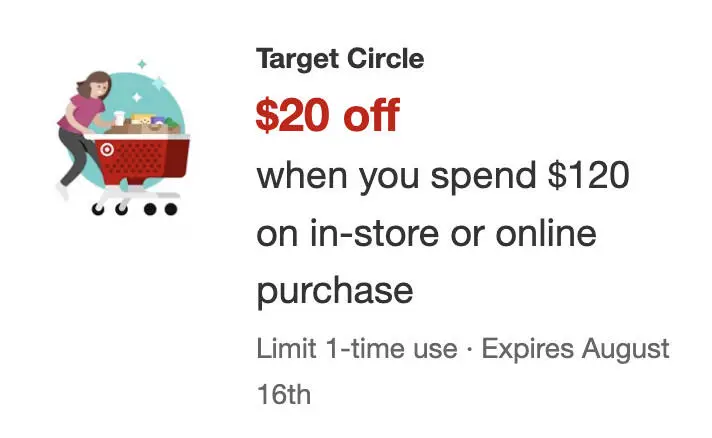Click the word "purchase" in the description

click(x=334, y=290)
